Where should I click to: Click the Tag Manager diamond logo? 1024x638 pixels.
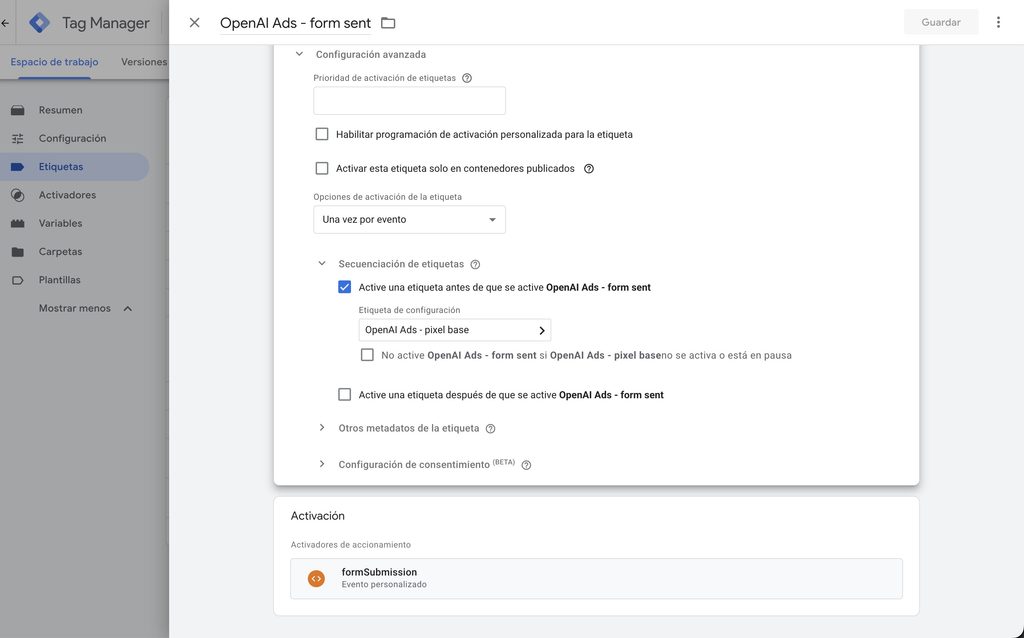40,23
